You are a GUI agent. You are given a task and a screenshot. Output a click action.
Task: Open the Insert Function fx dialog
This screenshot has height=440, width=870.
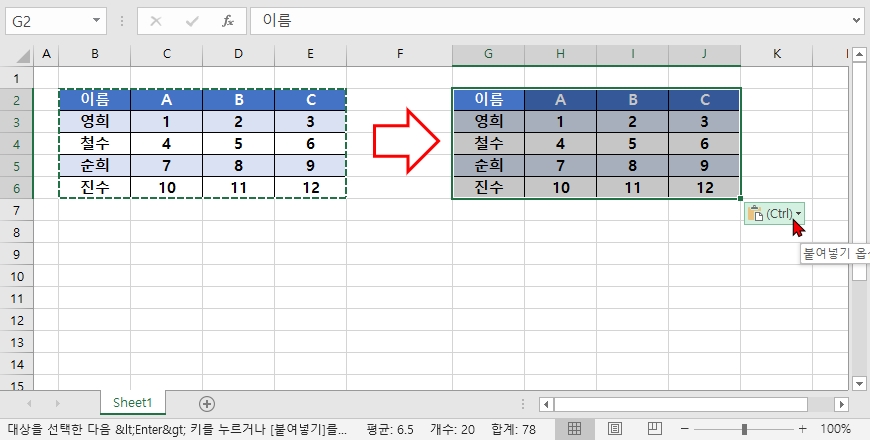(x=227, y=21)
